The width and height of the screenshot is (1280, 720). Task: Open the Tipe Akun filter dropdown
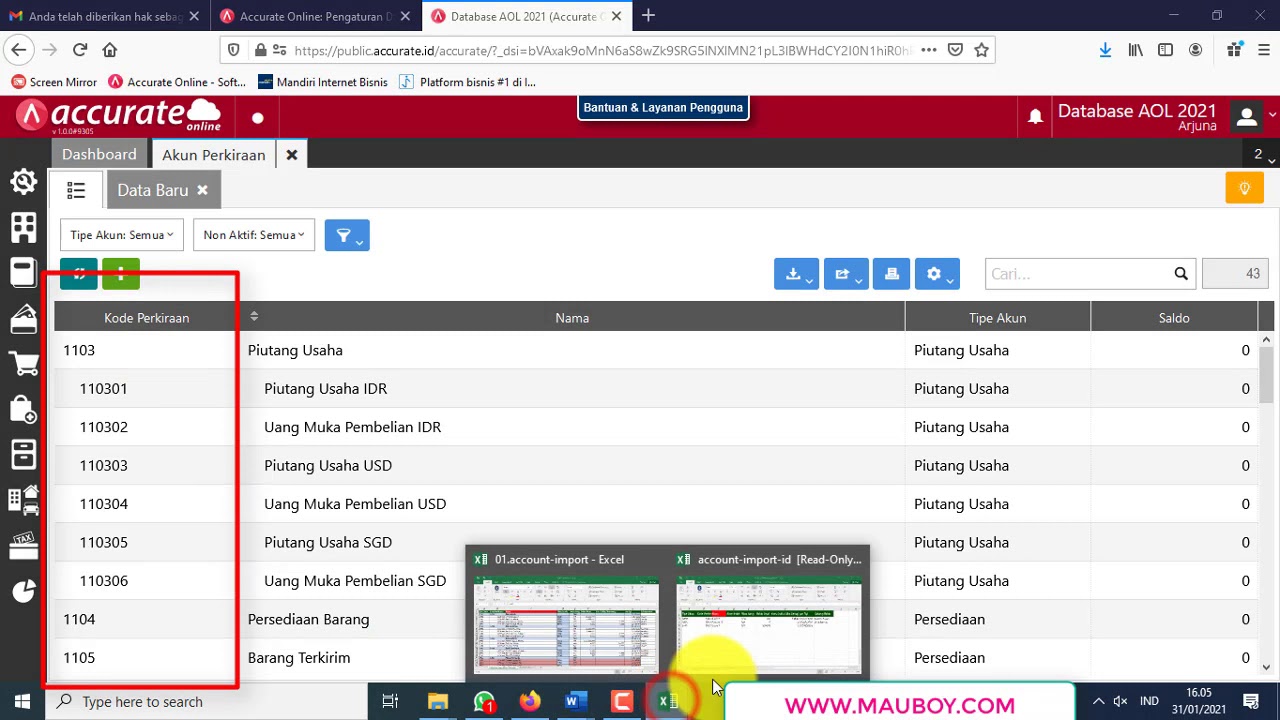click(122, 235)
